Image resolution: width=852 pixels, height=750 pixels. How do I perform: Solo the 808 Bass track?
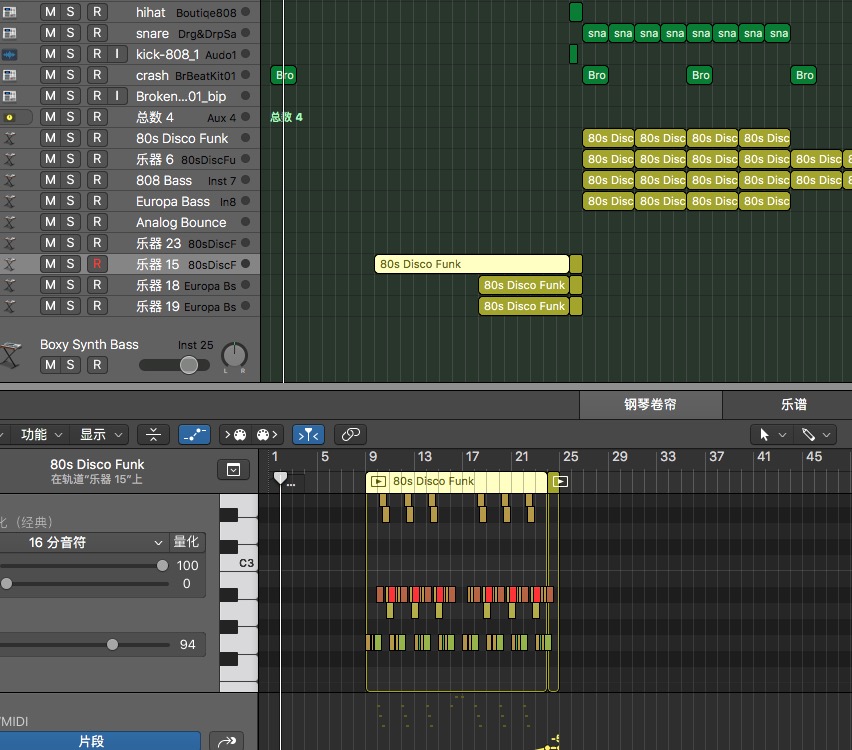click(x=70, y=180)
